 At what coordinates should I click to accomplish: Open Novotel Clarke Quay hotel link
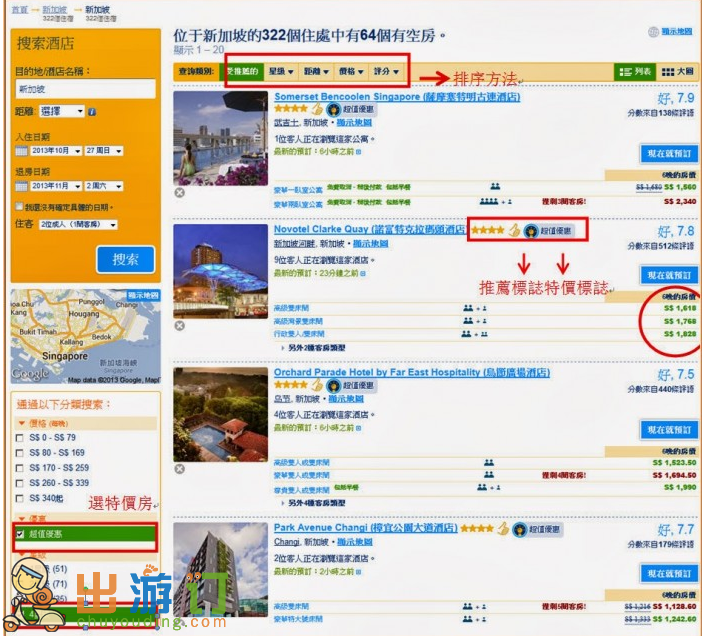[370, 229]
